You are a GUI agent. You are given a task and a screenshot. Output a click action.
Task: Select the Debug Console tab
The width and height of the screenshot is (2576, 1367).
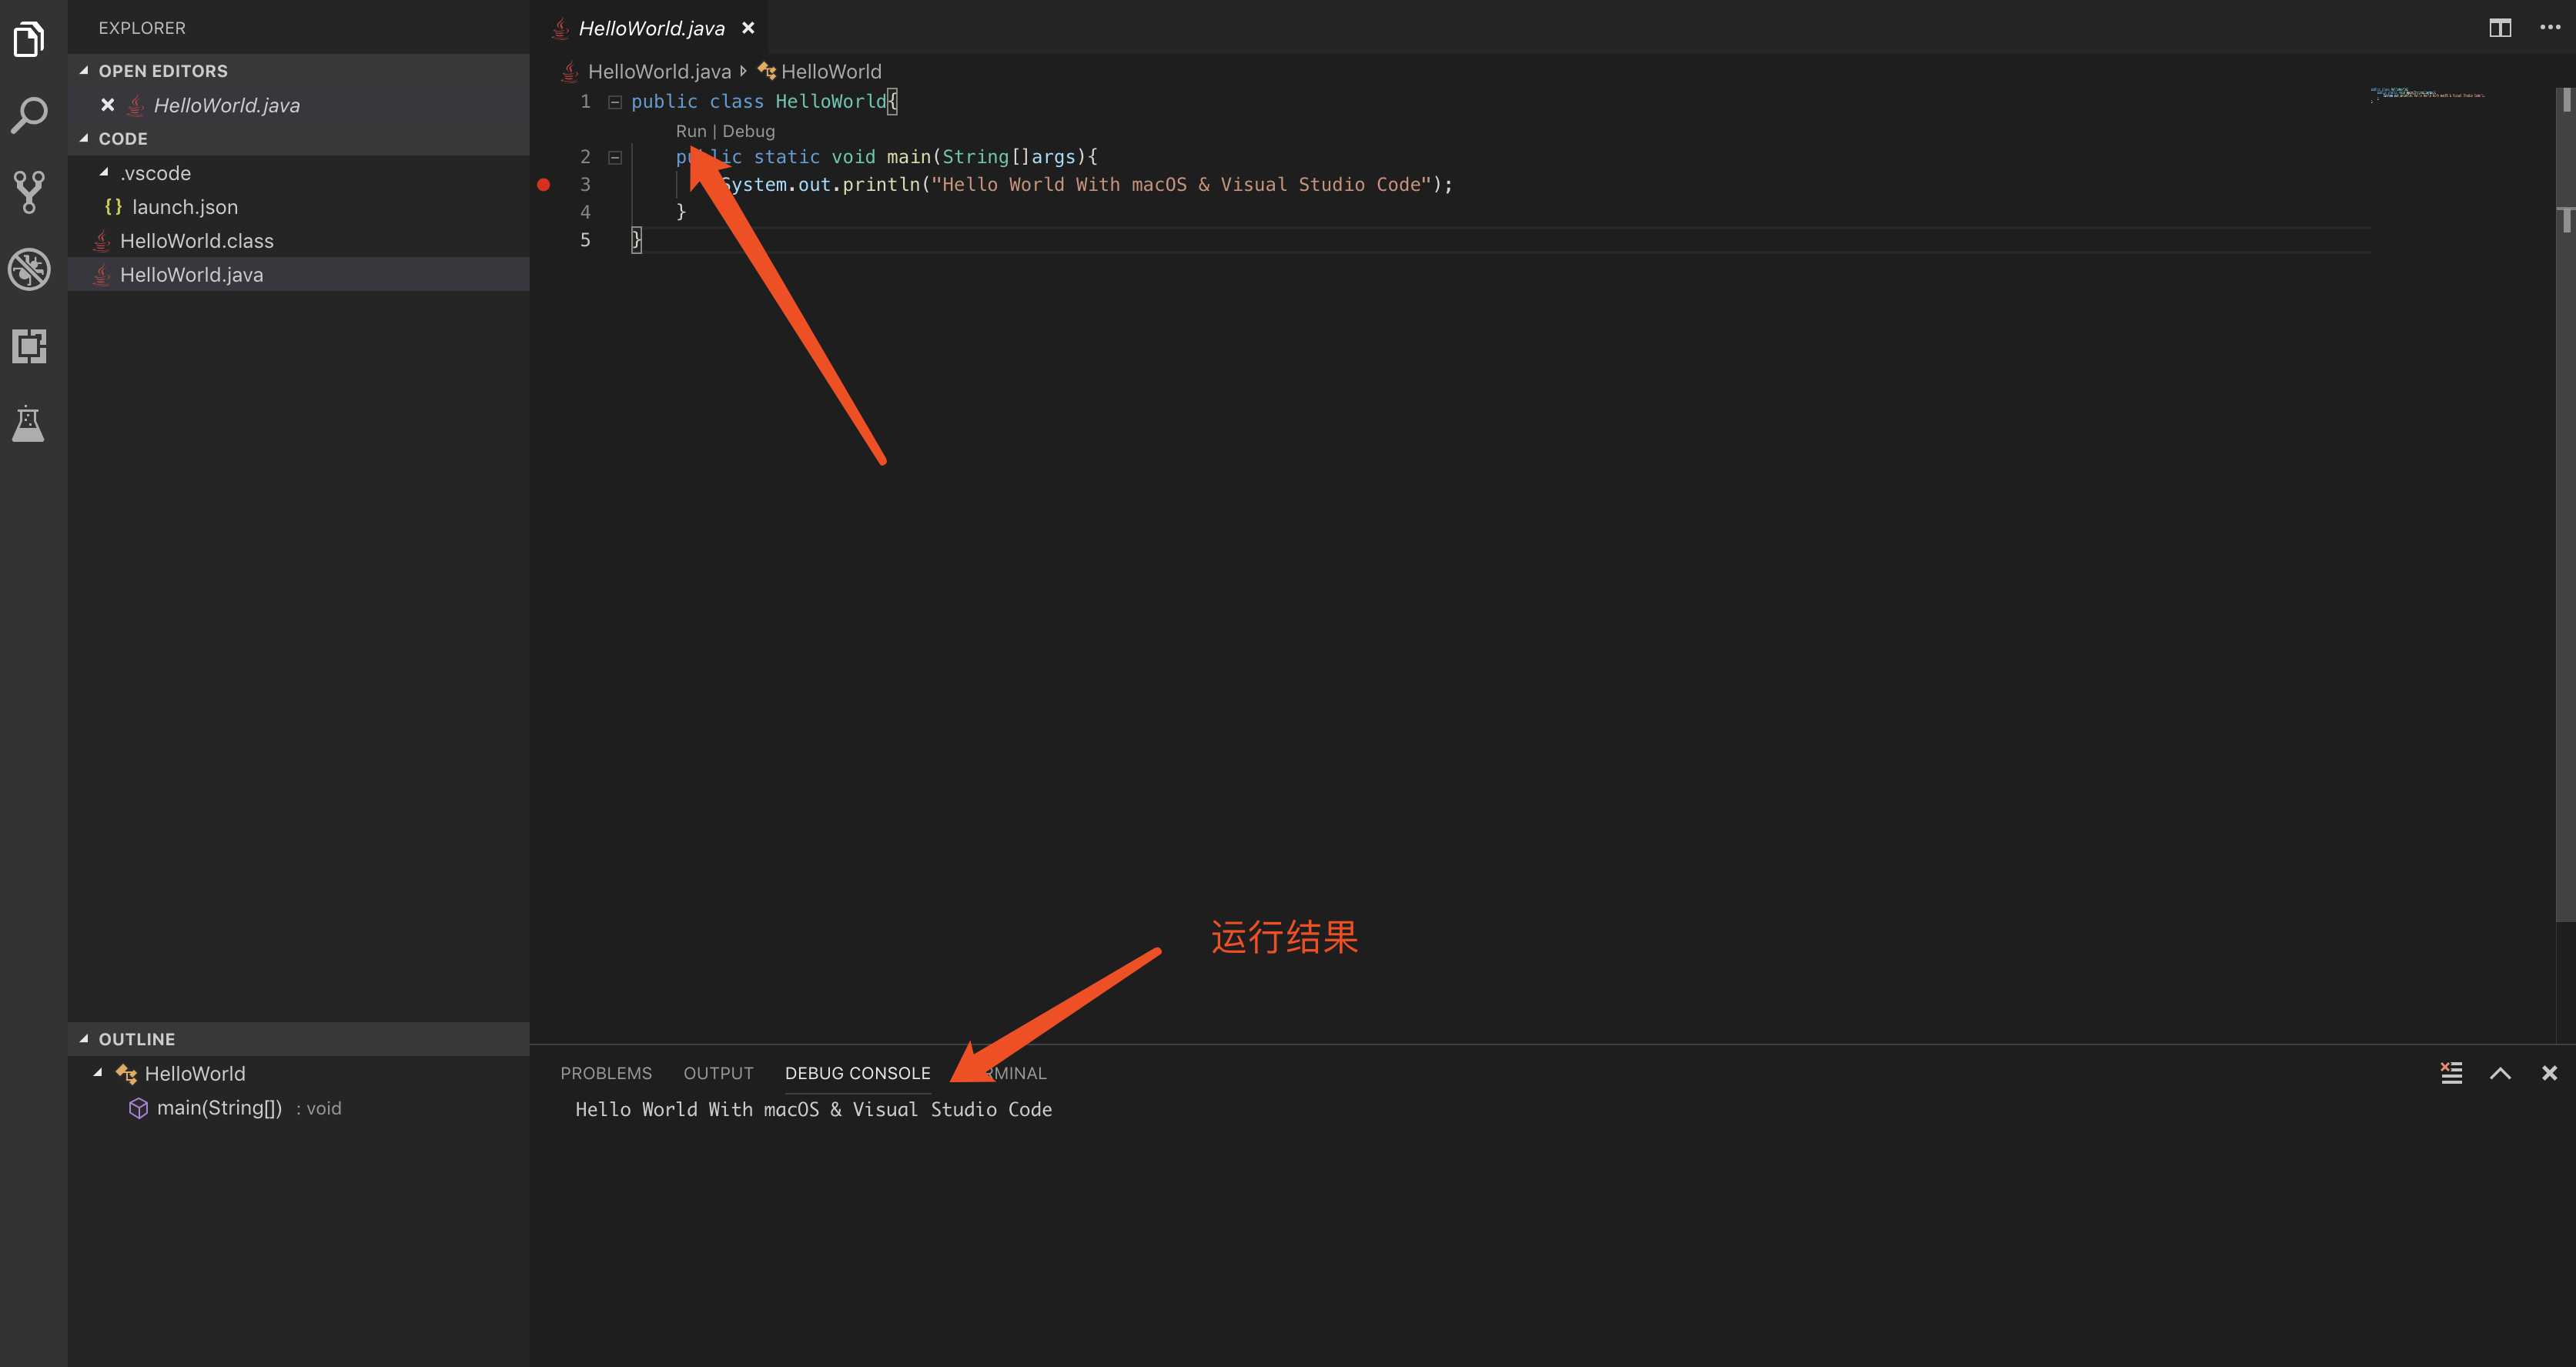[x=857, y=1073]
